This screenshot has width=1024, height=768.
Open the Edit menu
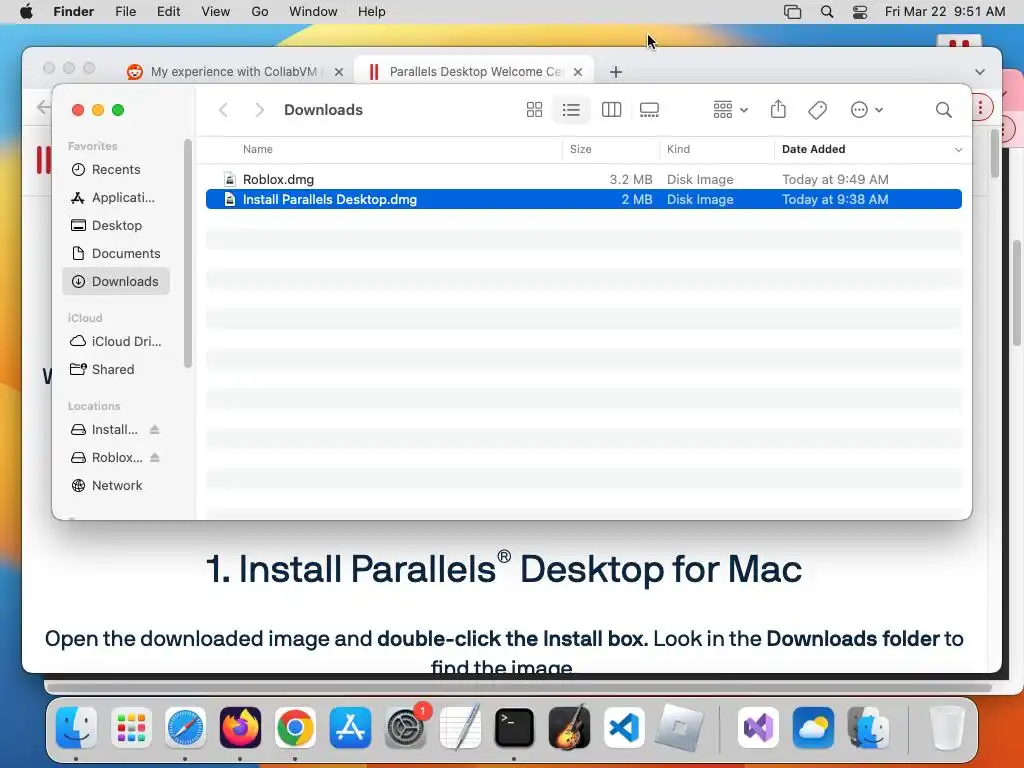(x=168, y=12)
